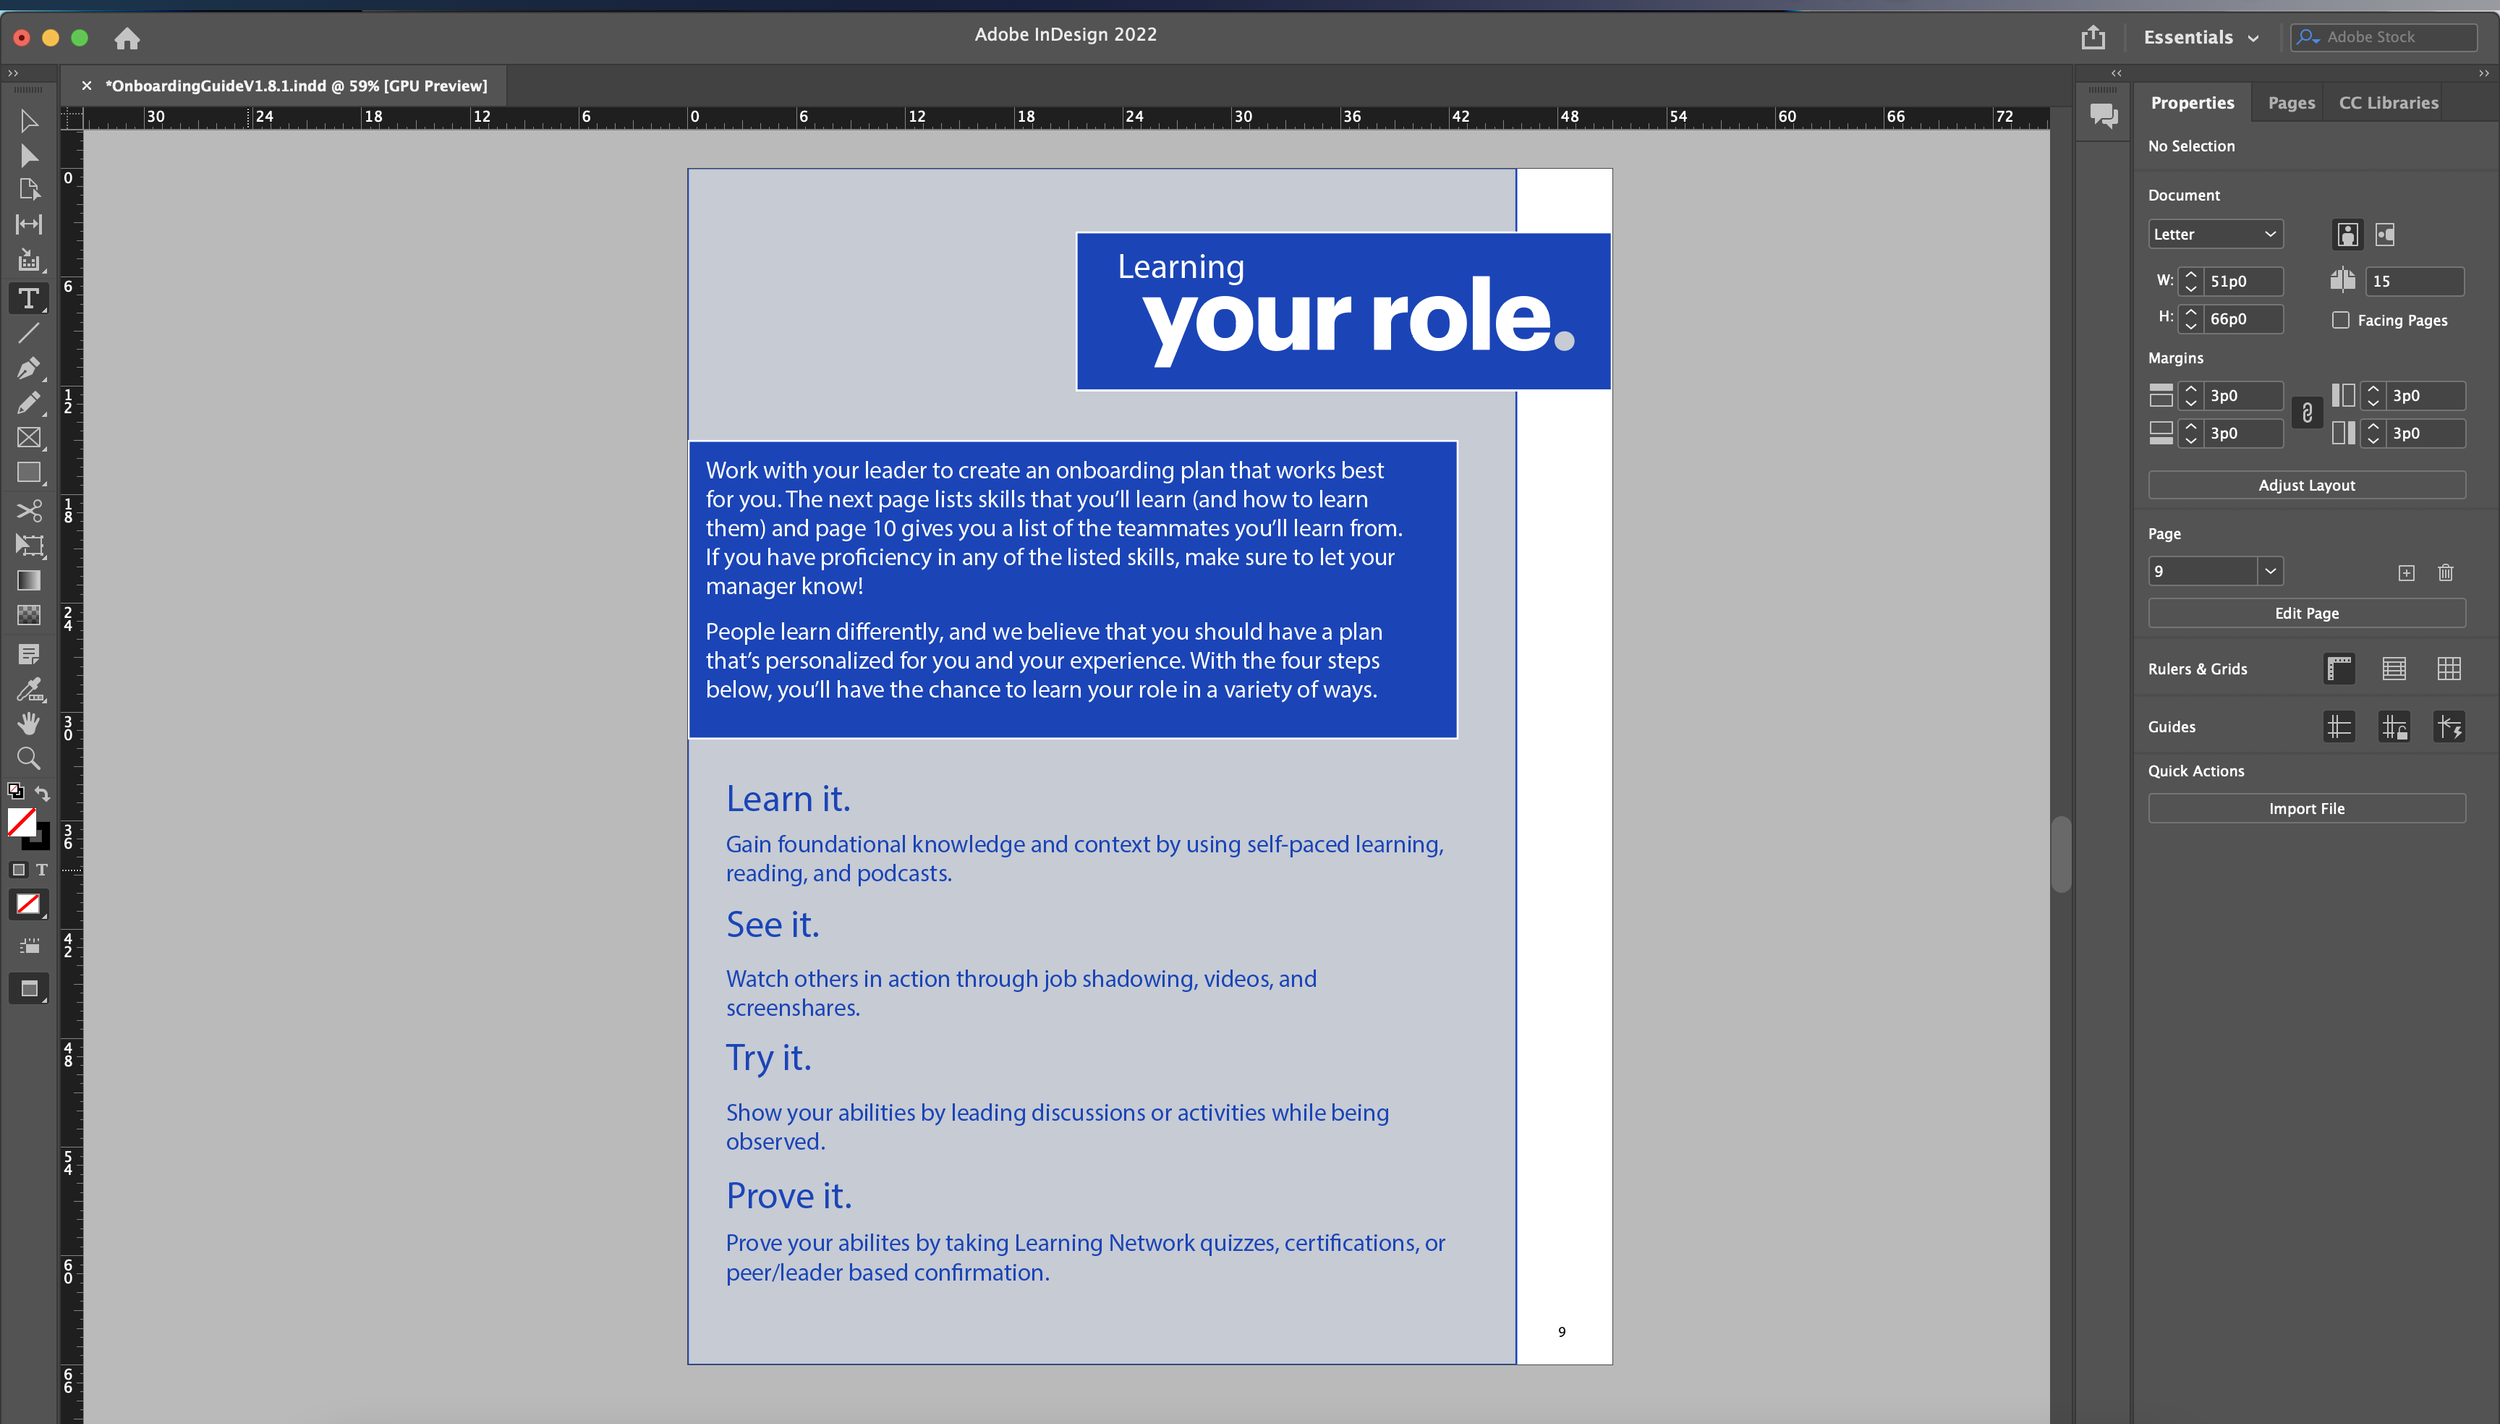
Task: Toggle the Lock Guides icon
Action: click(2393, 727)
